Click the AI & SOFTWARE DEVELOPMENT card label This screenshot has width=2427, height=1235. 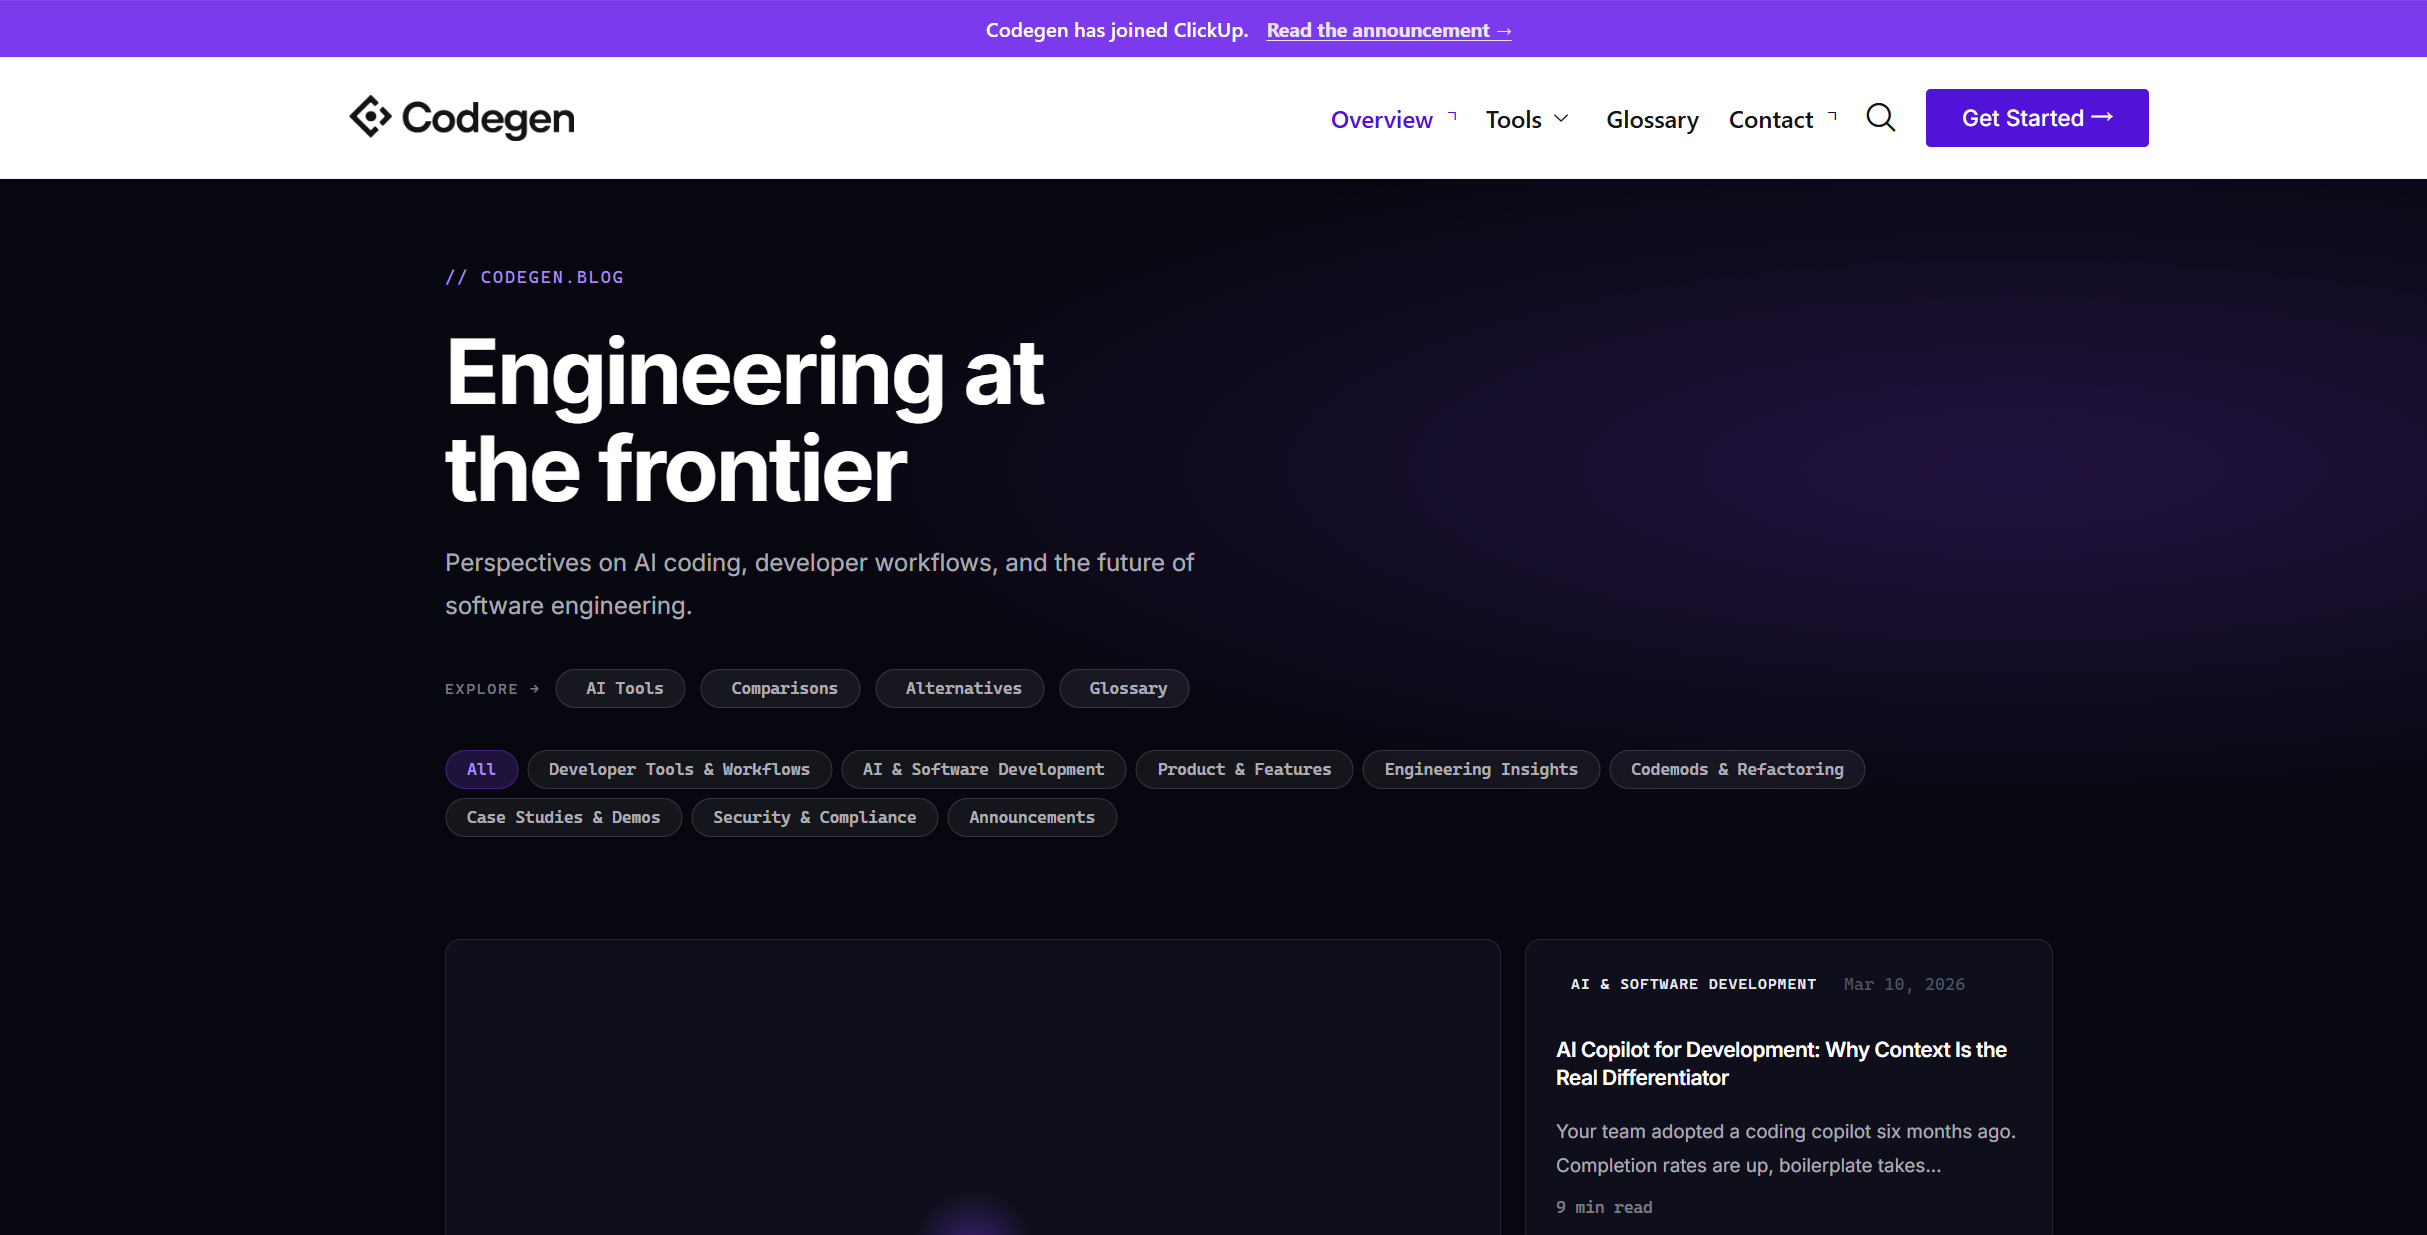pyautogui.click(x=1693, y=984)
